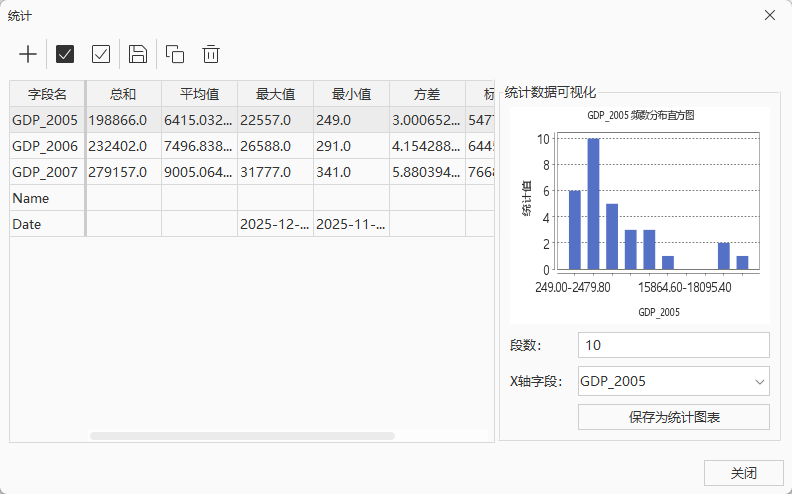
Task: Click the 段数 input field
Action: 673,345
